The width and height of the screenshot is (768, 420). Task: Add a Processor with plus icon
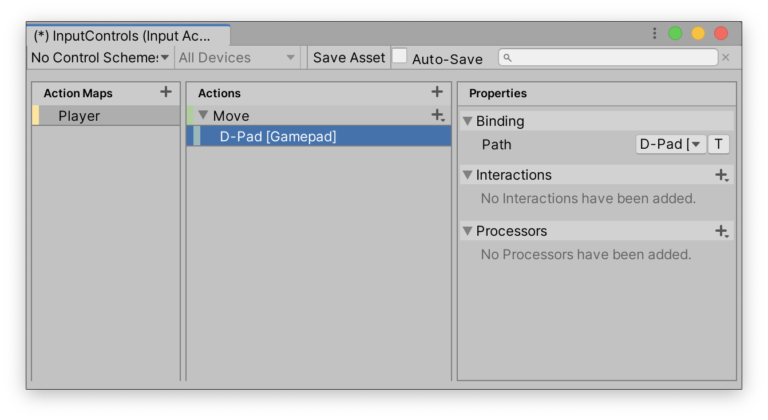pyautogui.click(x=721, y=231)
